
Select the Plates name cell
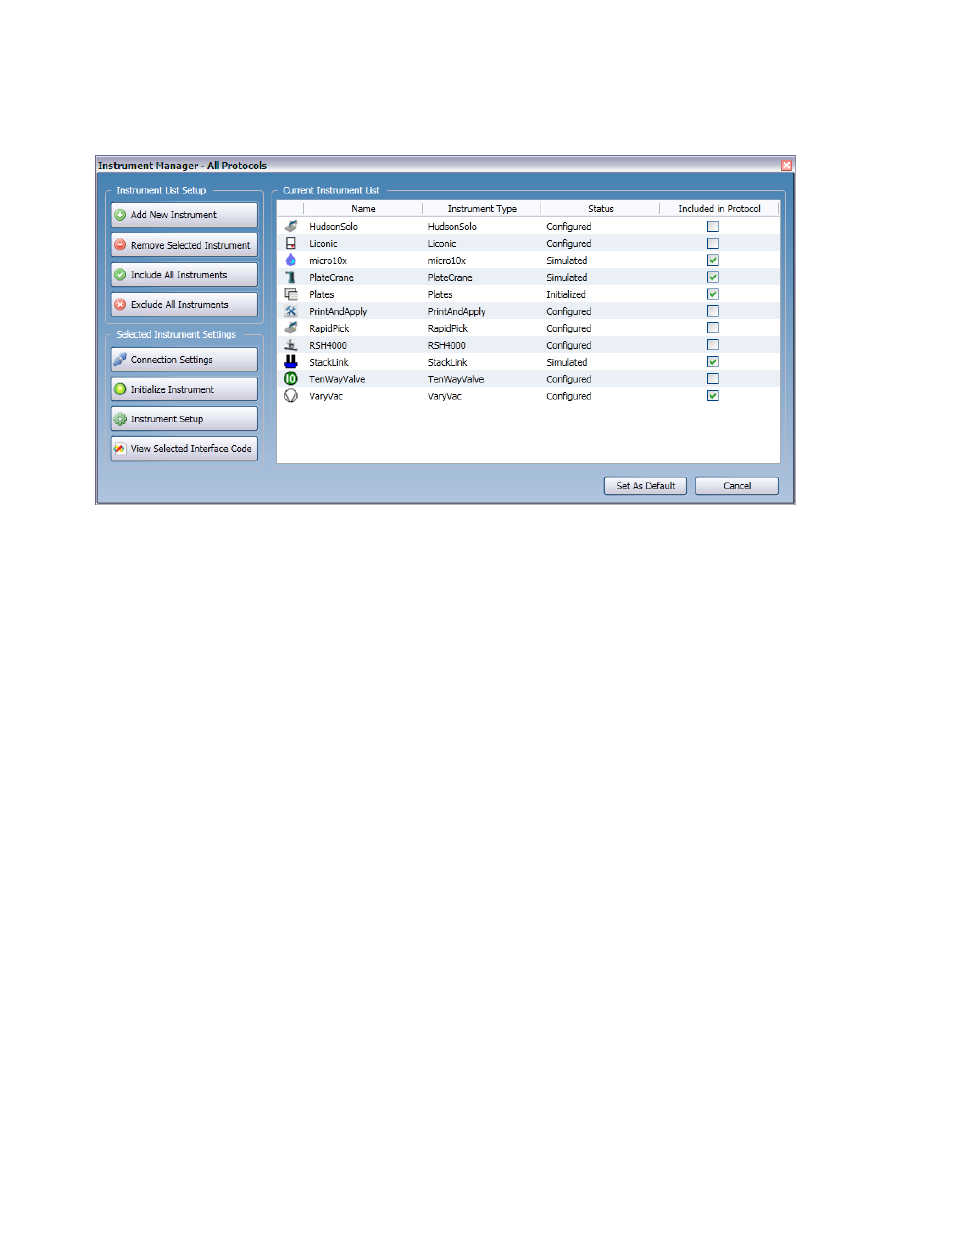pyautogui.click(x=322, y=295)
